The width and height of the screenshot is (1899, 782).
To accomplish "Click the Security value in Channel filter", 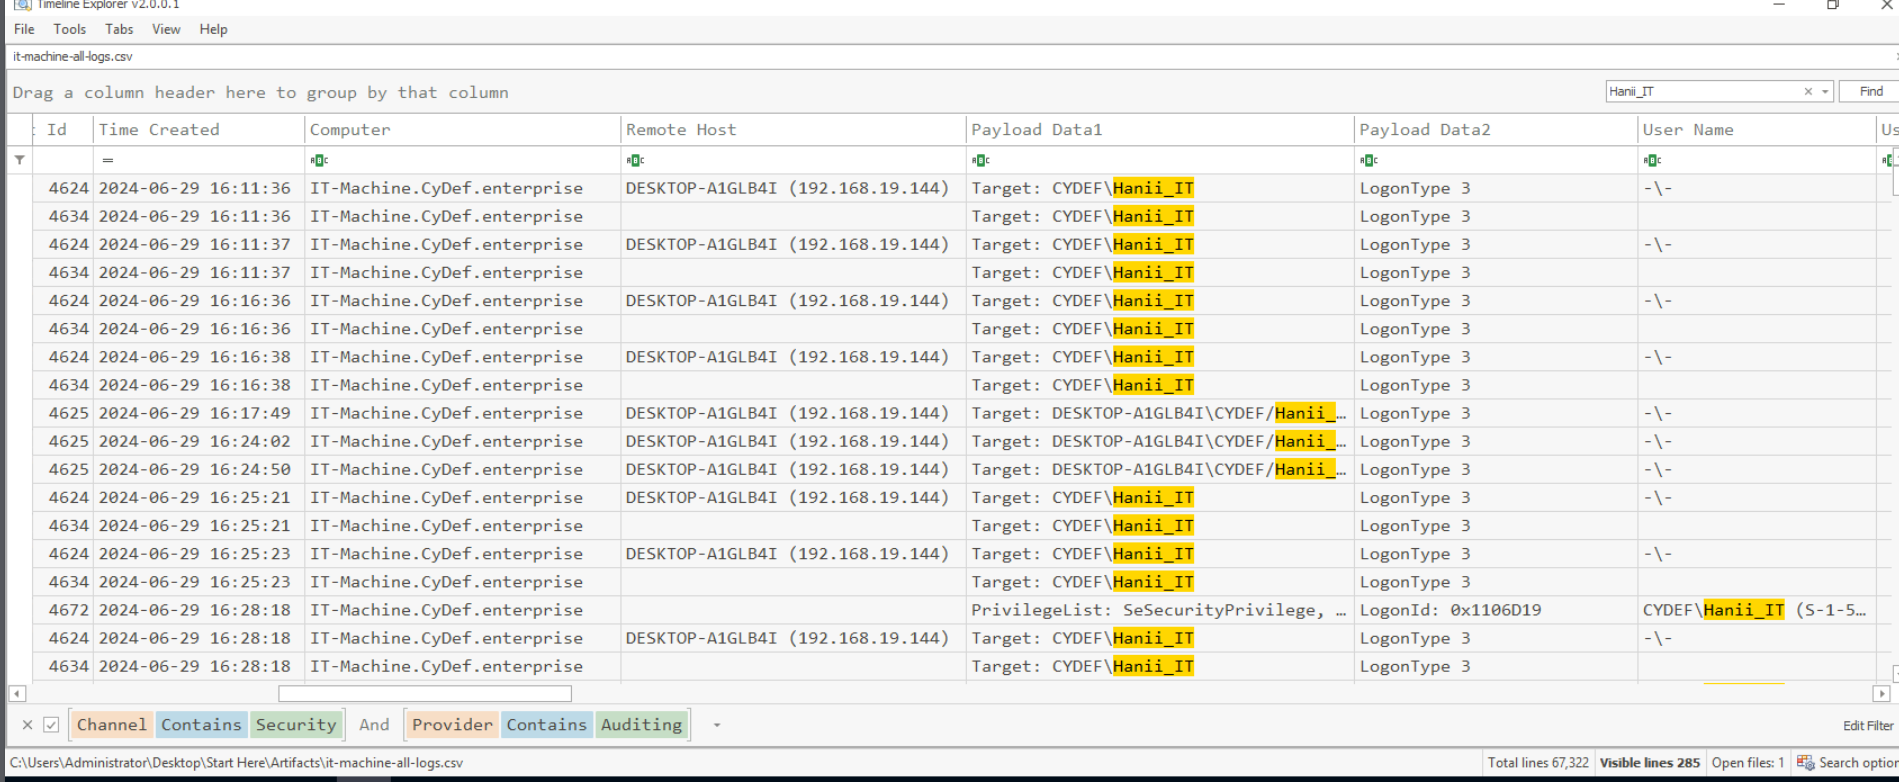I will tap(295, 725).
